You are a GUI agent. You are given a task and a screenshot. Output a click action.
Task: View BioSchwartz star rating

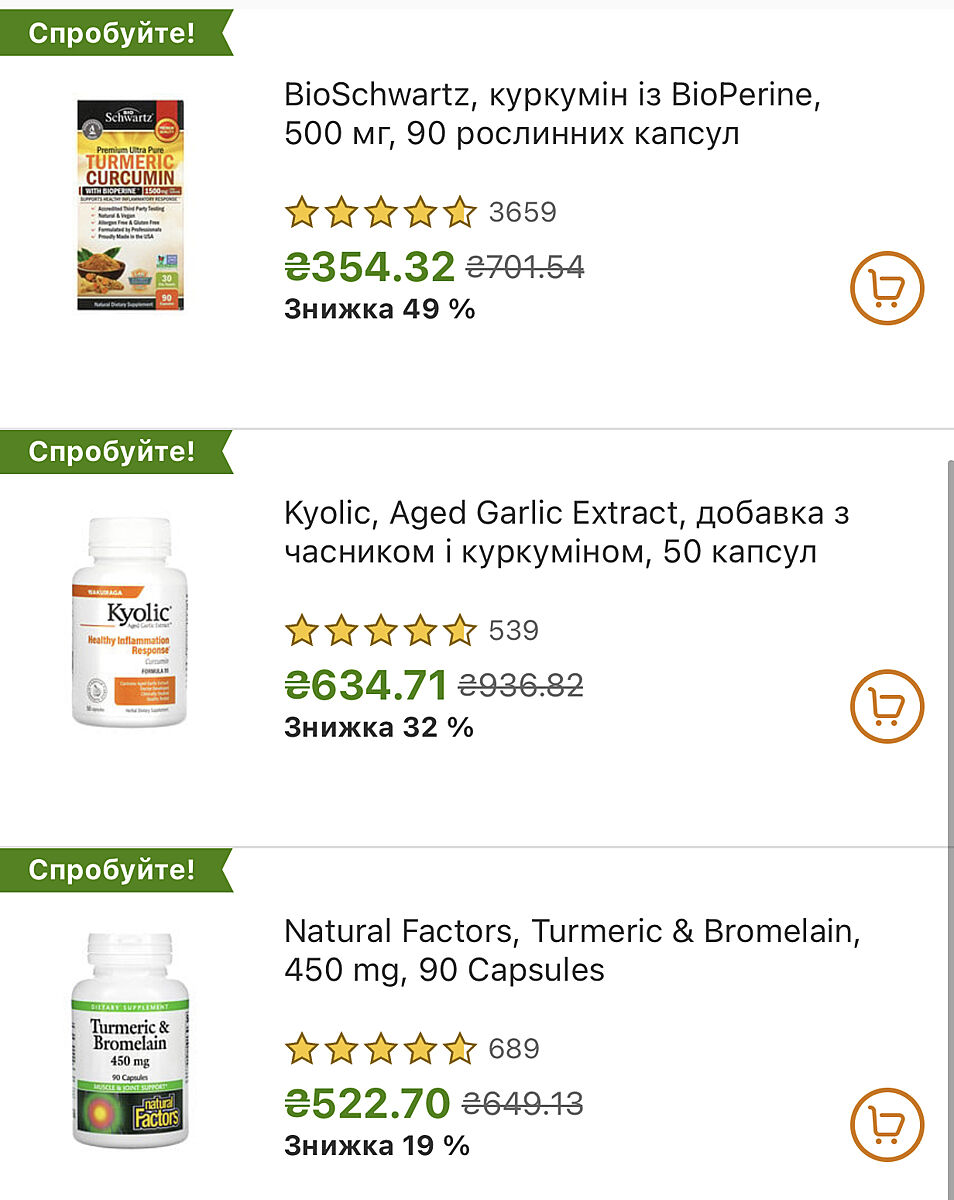point(380,212)
